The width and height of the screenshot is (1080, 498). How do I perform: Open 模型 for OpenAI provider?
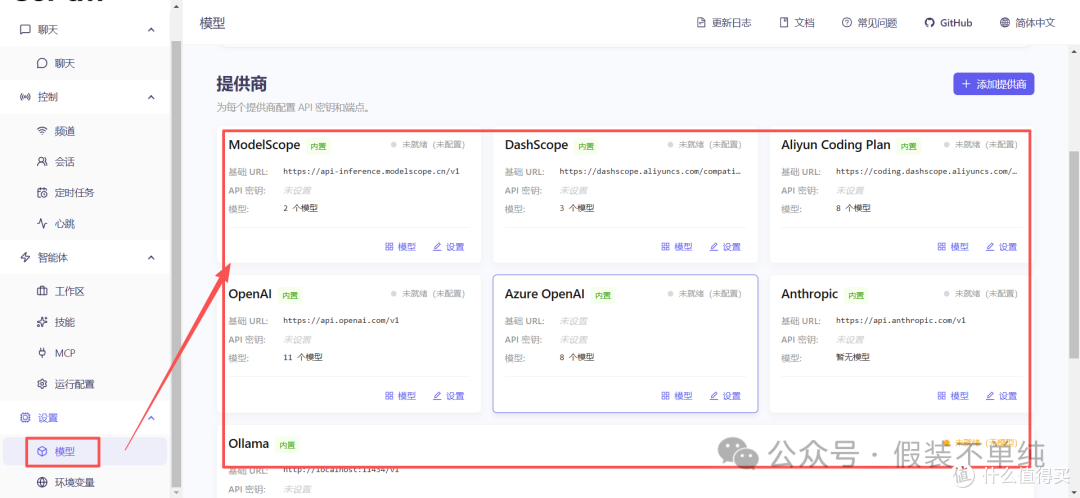pyautogui.click(x=400, y=395)
